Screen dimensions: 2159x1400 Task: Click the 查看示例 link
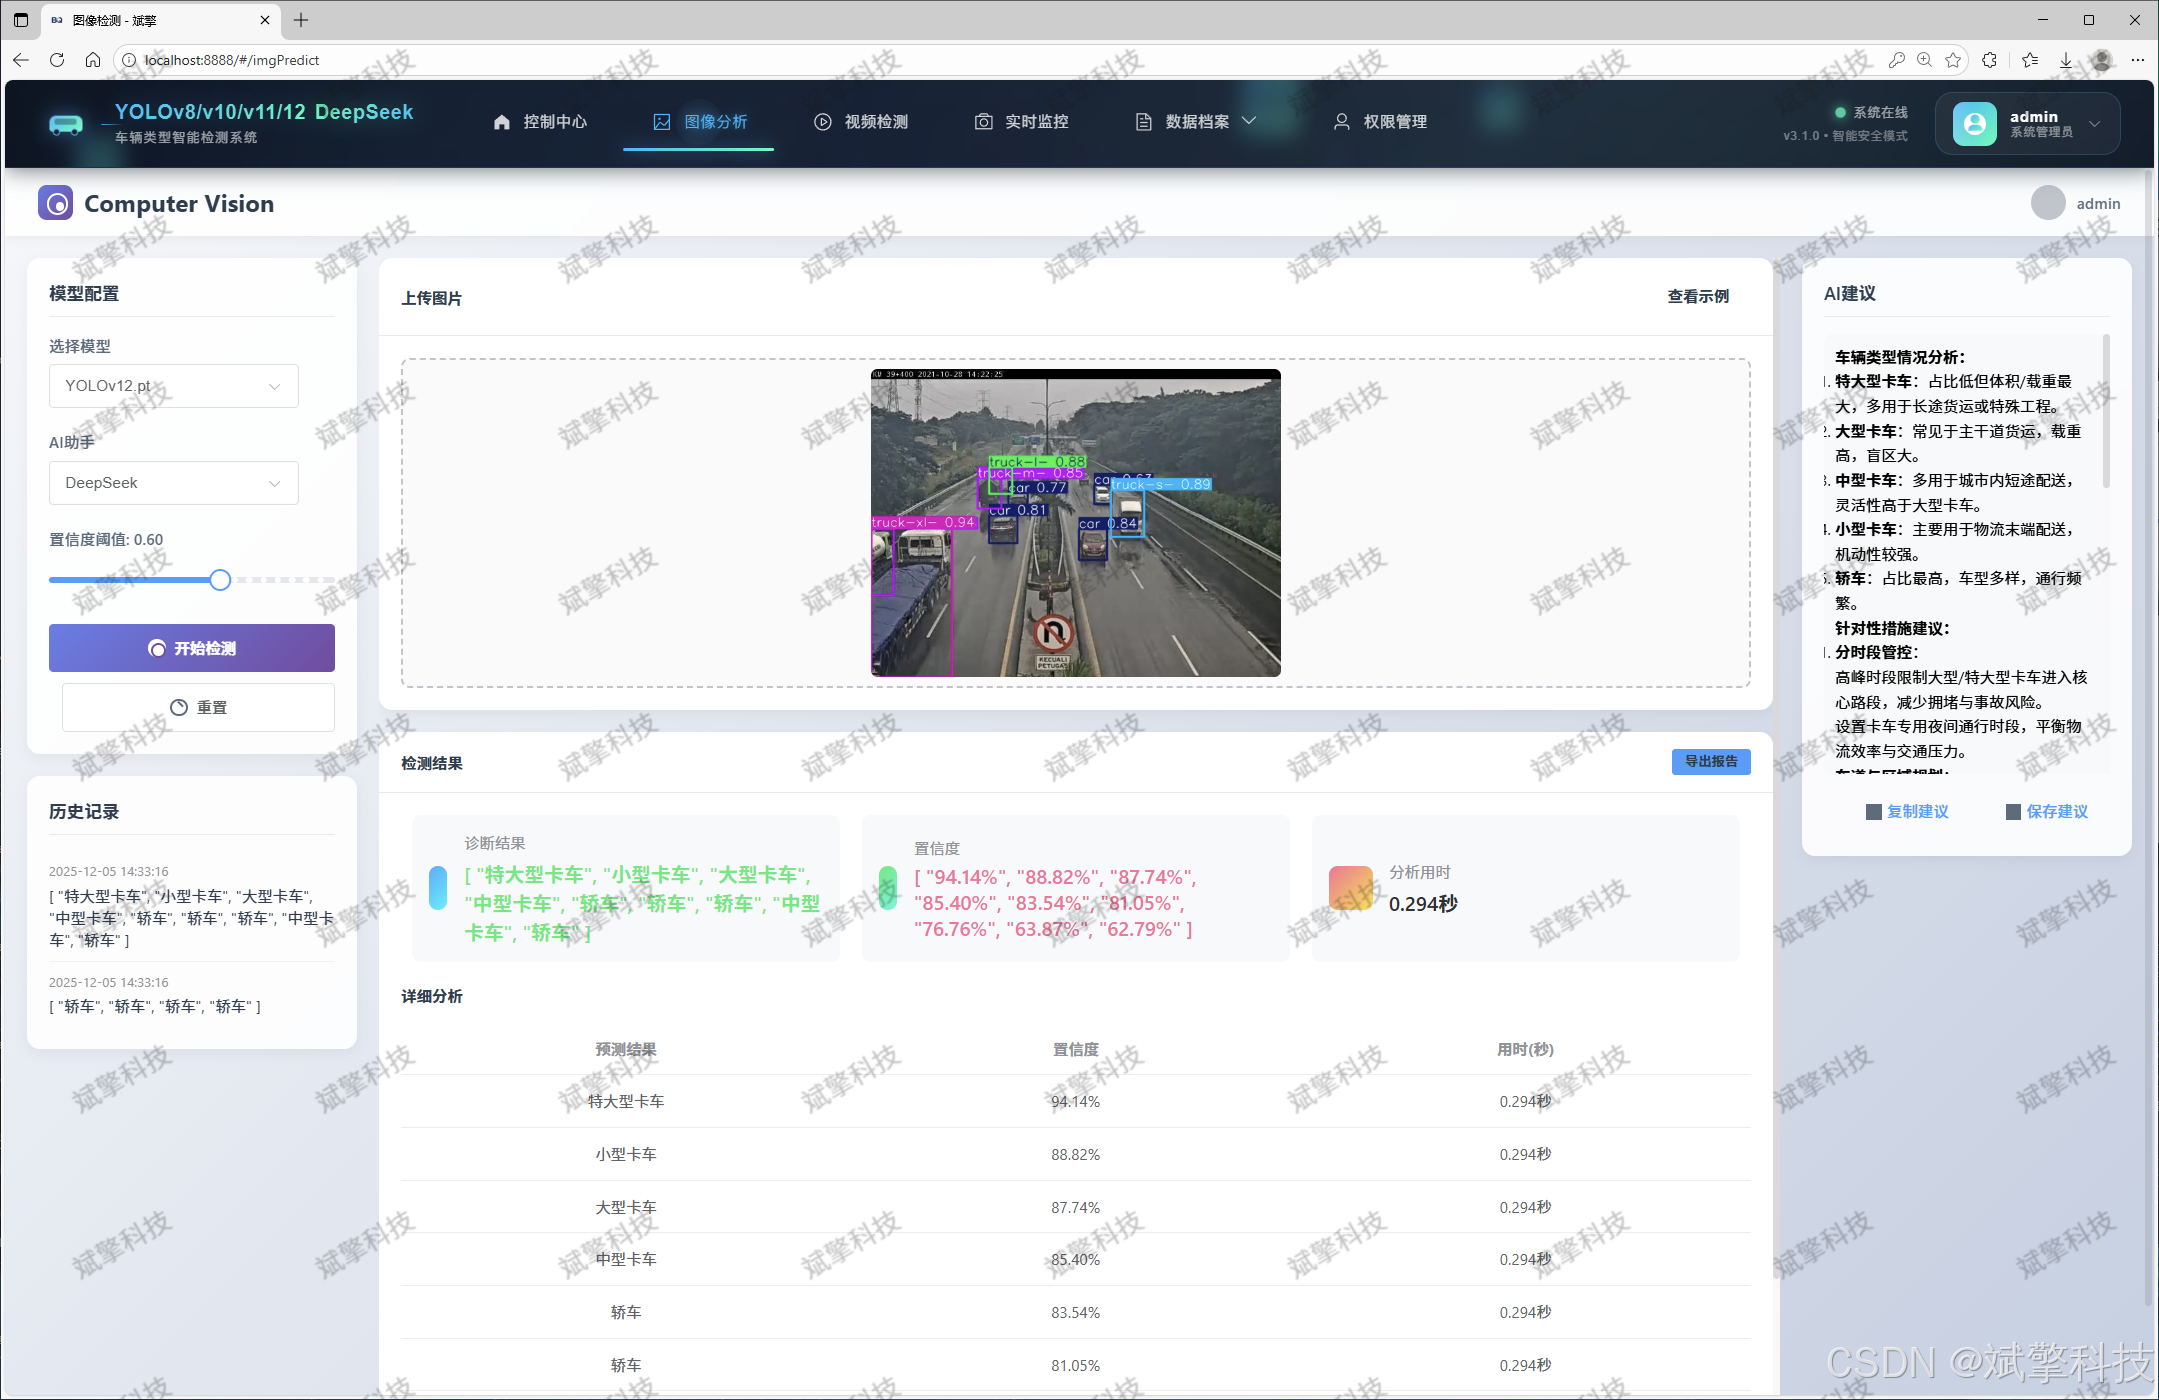(1697, 297)
